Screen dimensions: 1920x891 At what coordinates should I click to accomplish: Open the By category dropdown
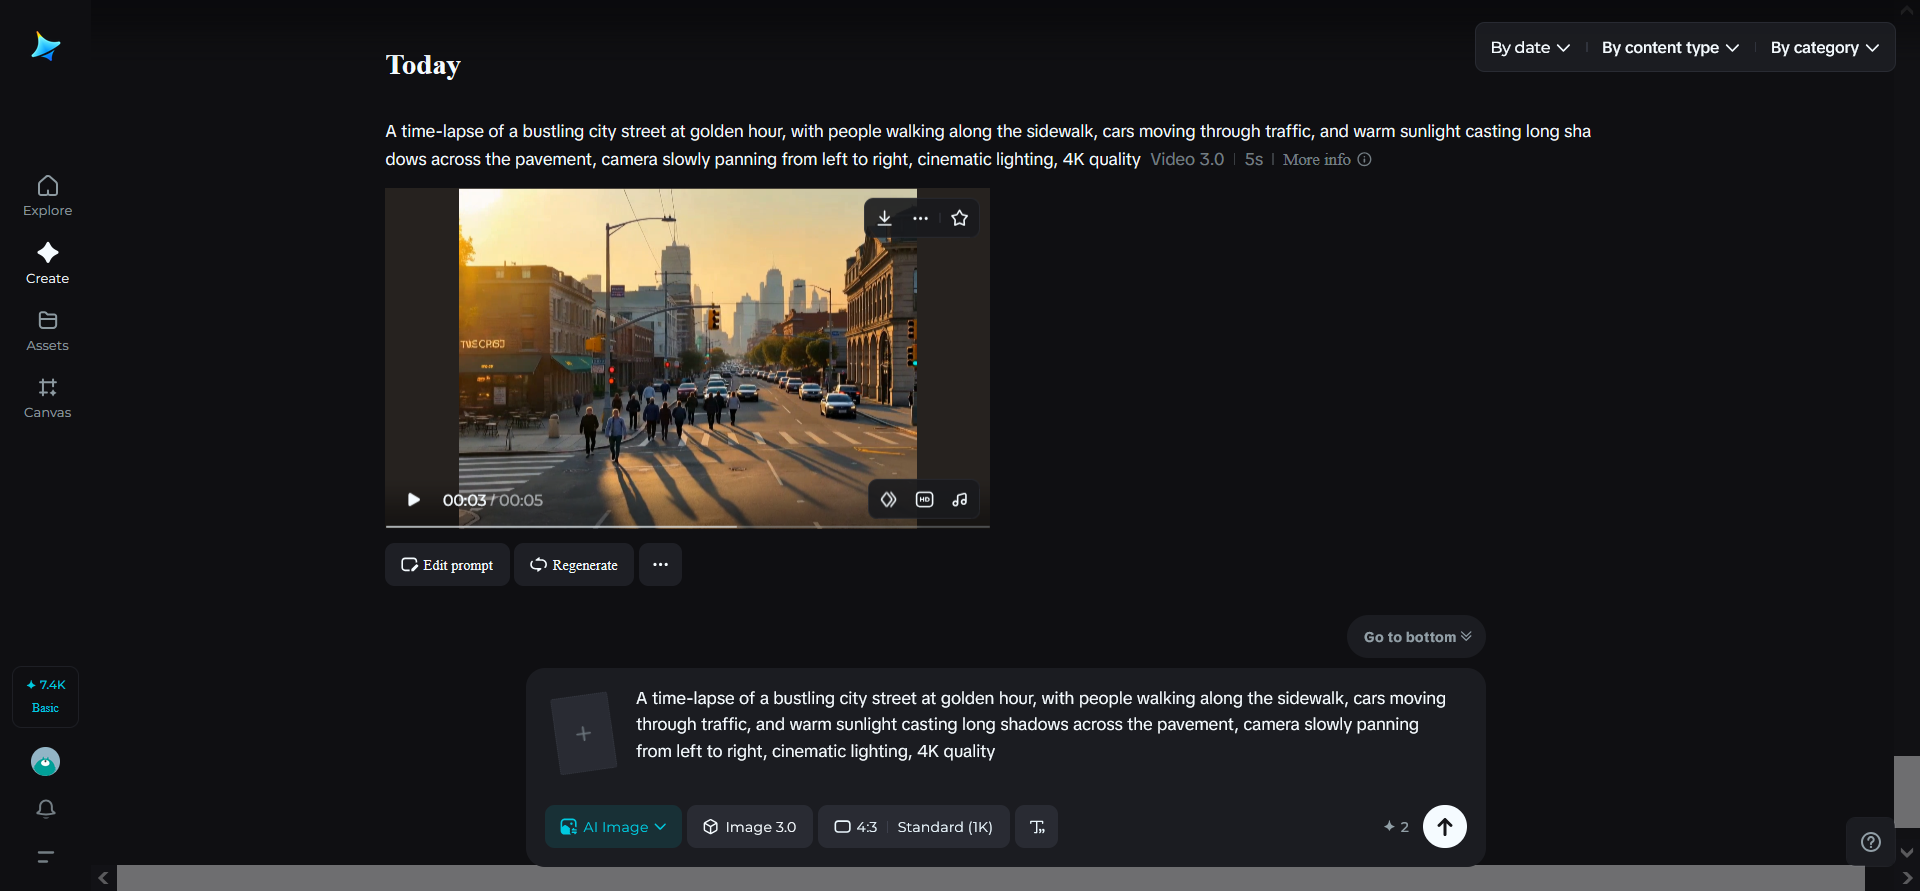tap(1824, 48)
